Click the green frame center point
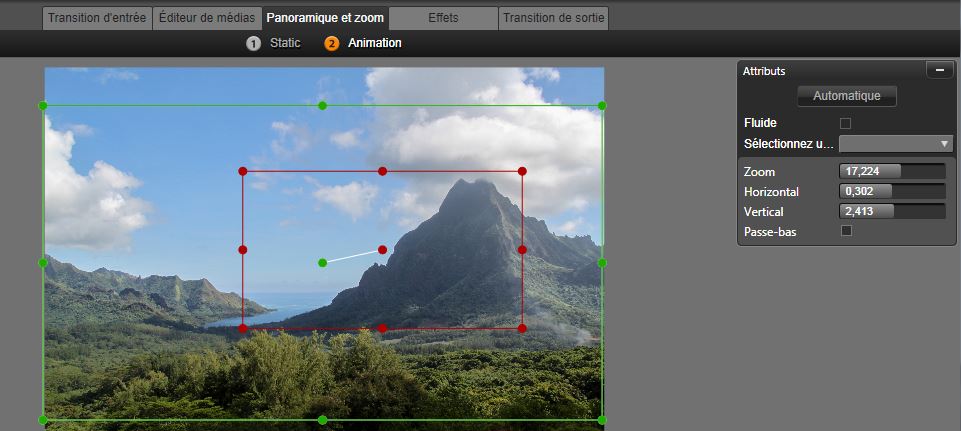 [322, 262]
